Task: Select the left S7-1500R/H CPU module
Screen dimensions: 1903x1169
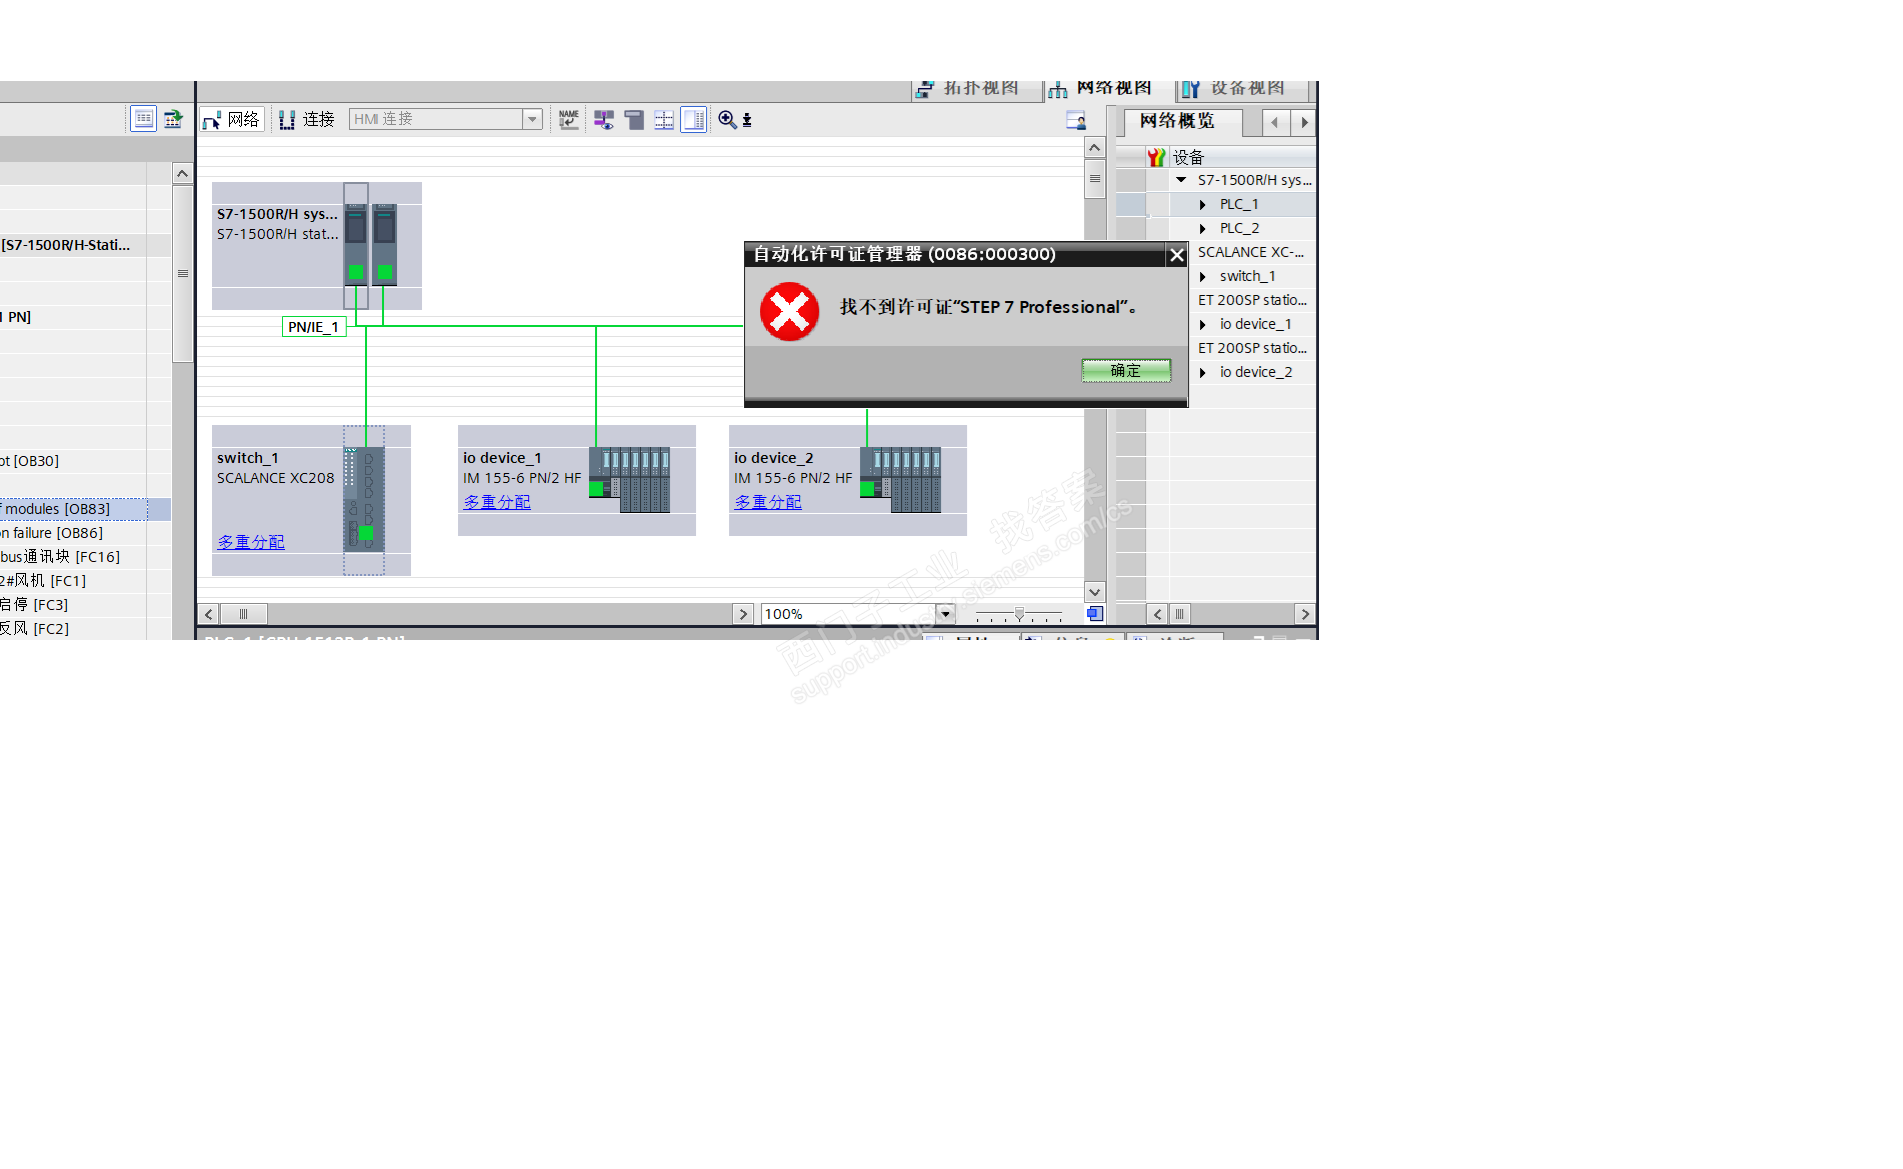Action: [x=356, y=245]
